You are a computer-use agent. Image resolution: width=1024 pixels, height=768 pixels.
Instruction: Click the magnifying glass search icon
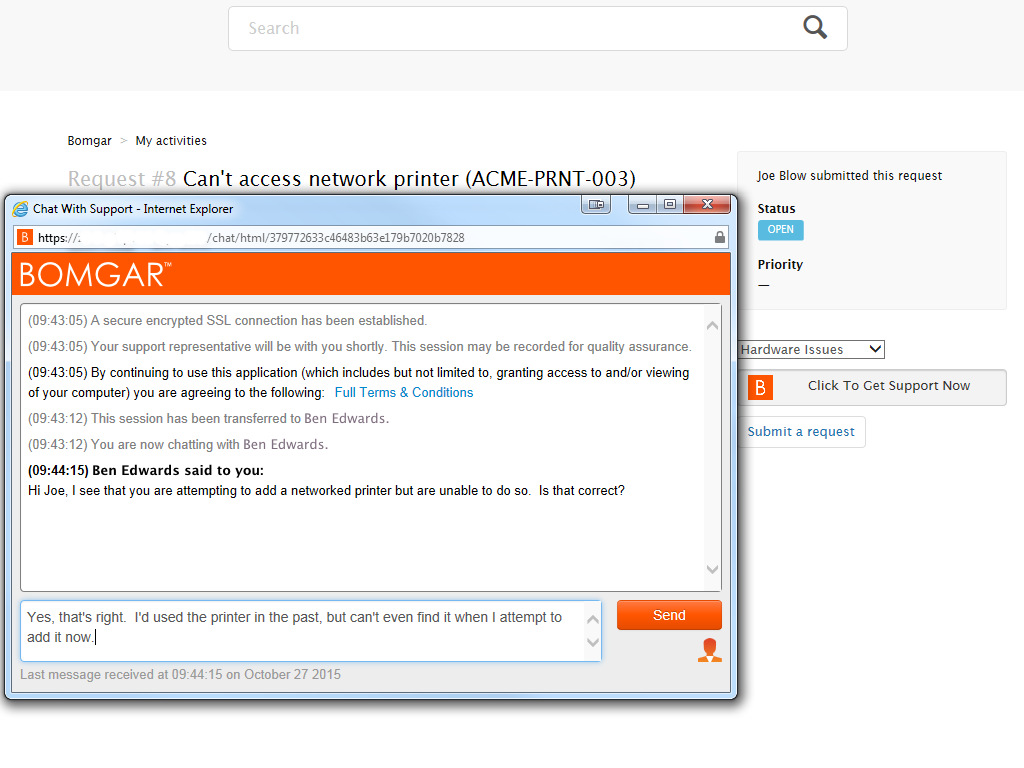pyautogui.click(x=814, y=27)
